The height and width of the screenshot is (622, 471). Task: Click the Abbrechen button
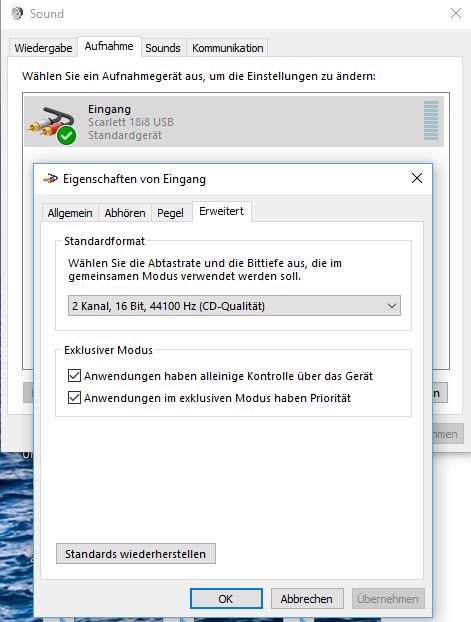click(x=307, y=599)
